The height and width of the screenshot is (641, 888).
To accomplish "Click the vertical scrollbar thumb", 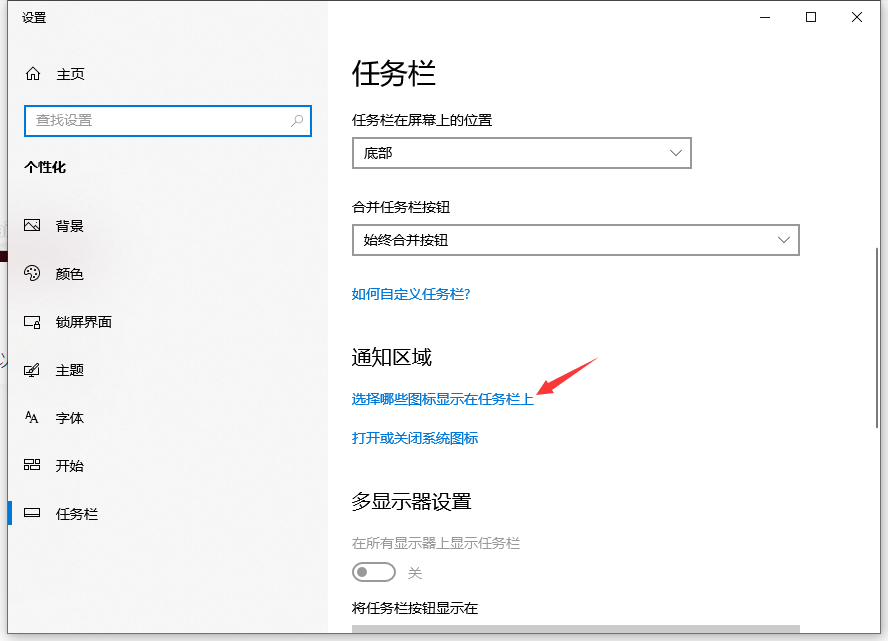I will pyautogui.click(x=877, y=340).
